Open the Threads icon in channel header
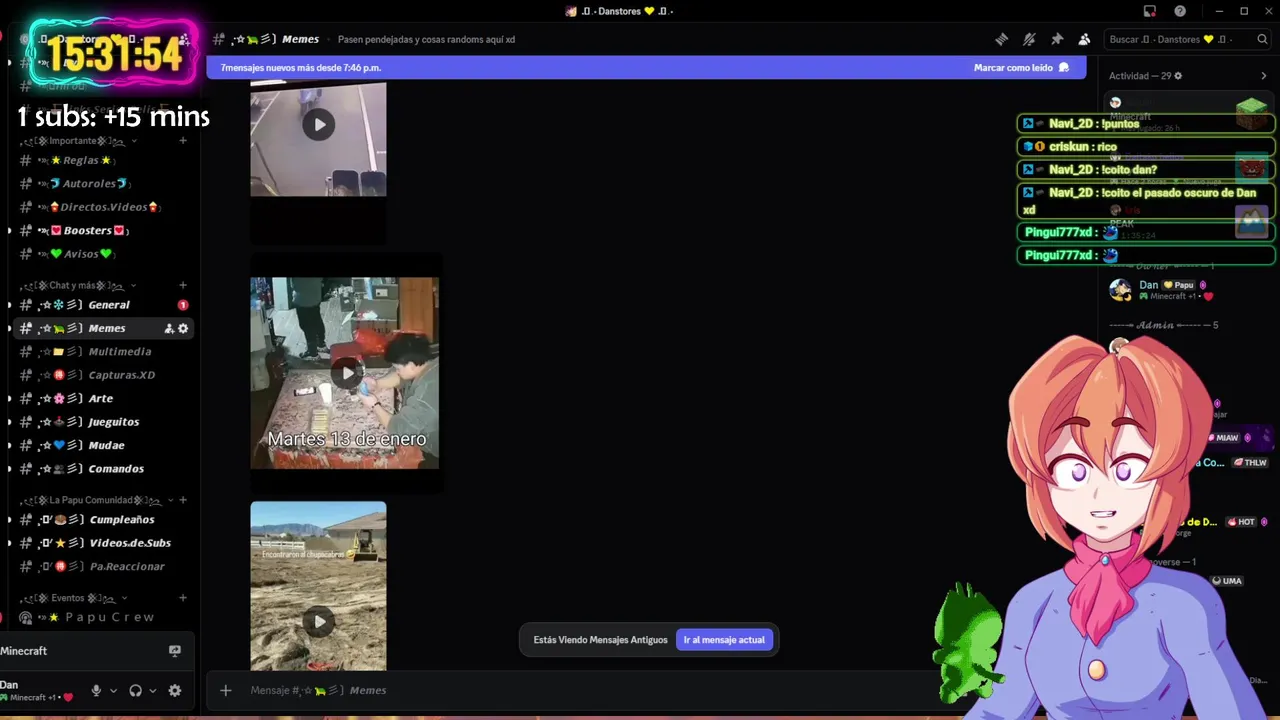This screenshot has height=720, width=1280. 1001,39
